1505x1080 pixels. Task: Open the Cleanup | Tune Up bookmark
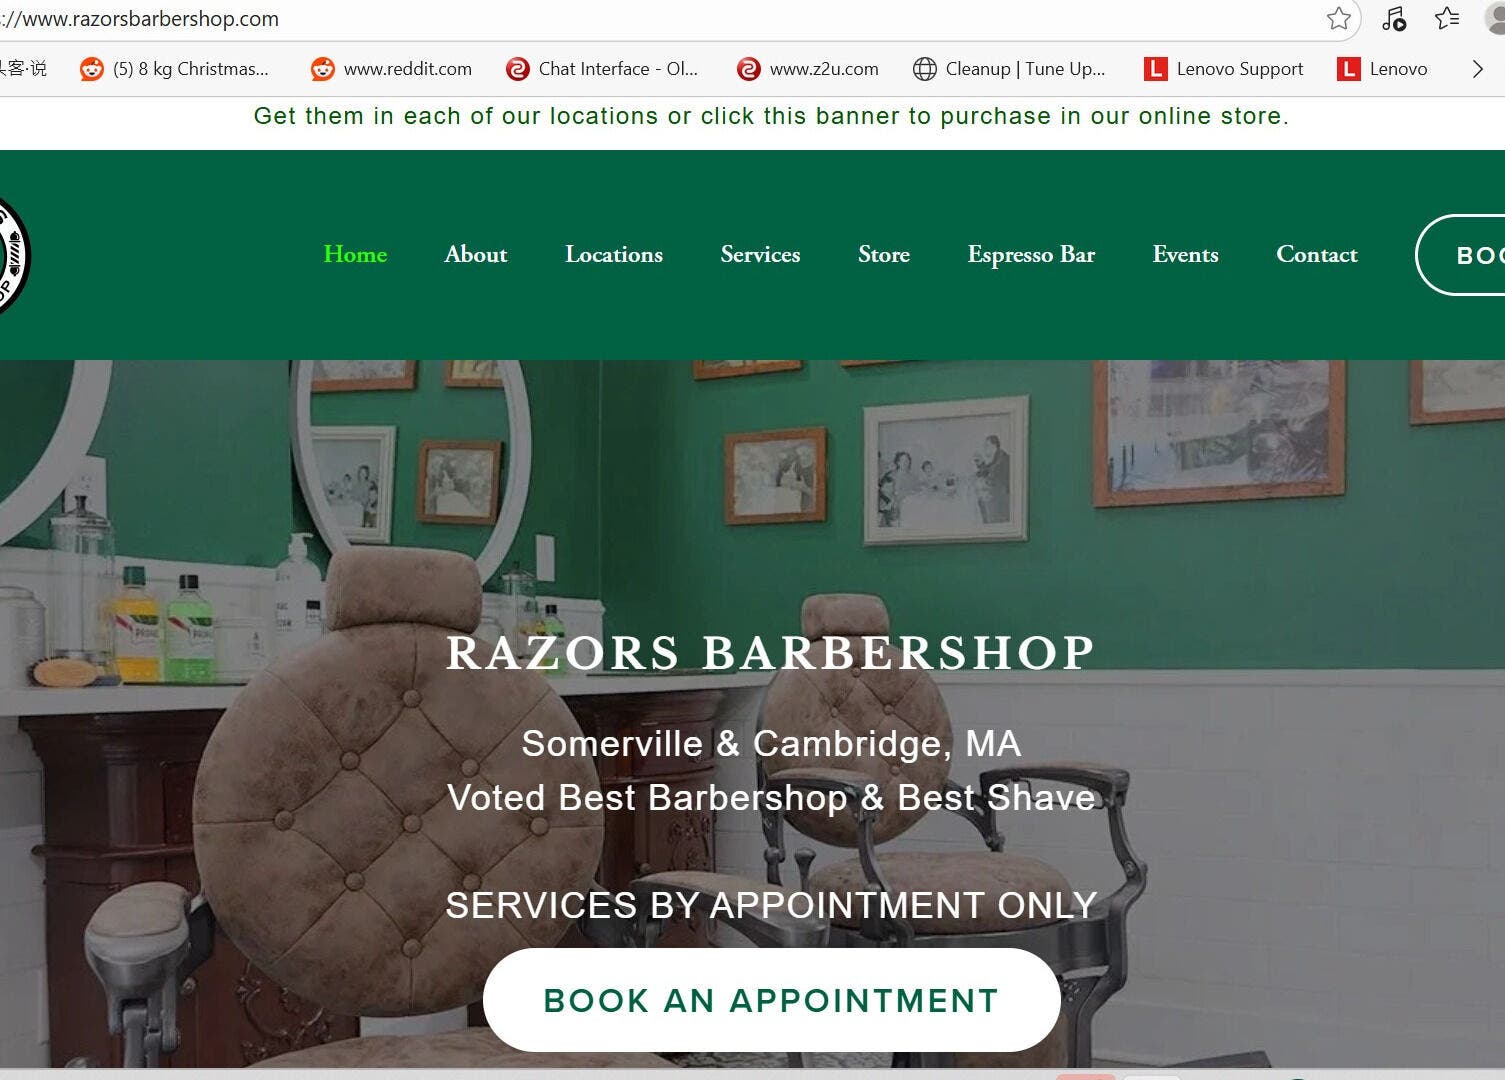coord(1009,69)
